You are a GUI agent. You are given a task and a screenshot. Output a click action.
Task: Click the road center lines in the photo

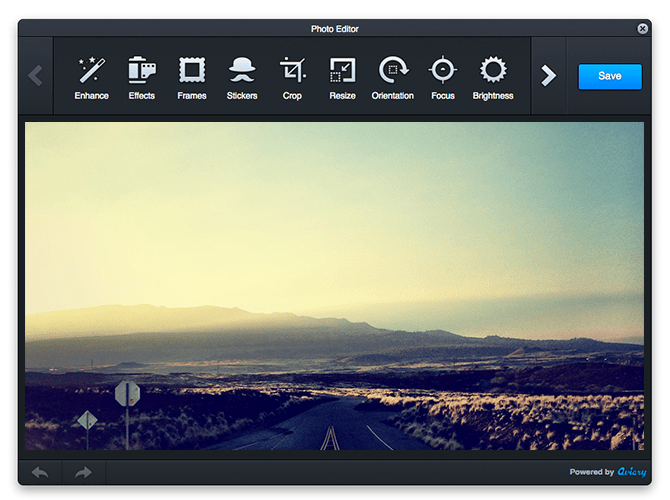click(x=331, y=437)
